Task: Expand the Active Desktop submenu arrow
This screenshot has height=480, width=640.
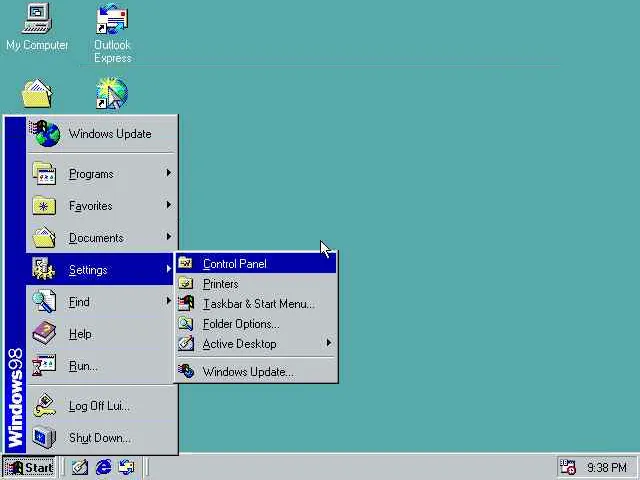Action: point(329,343)
